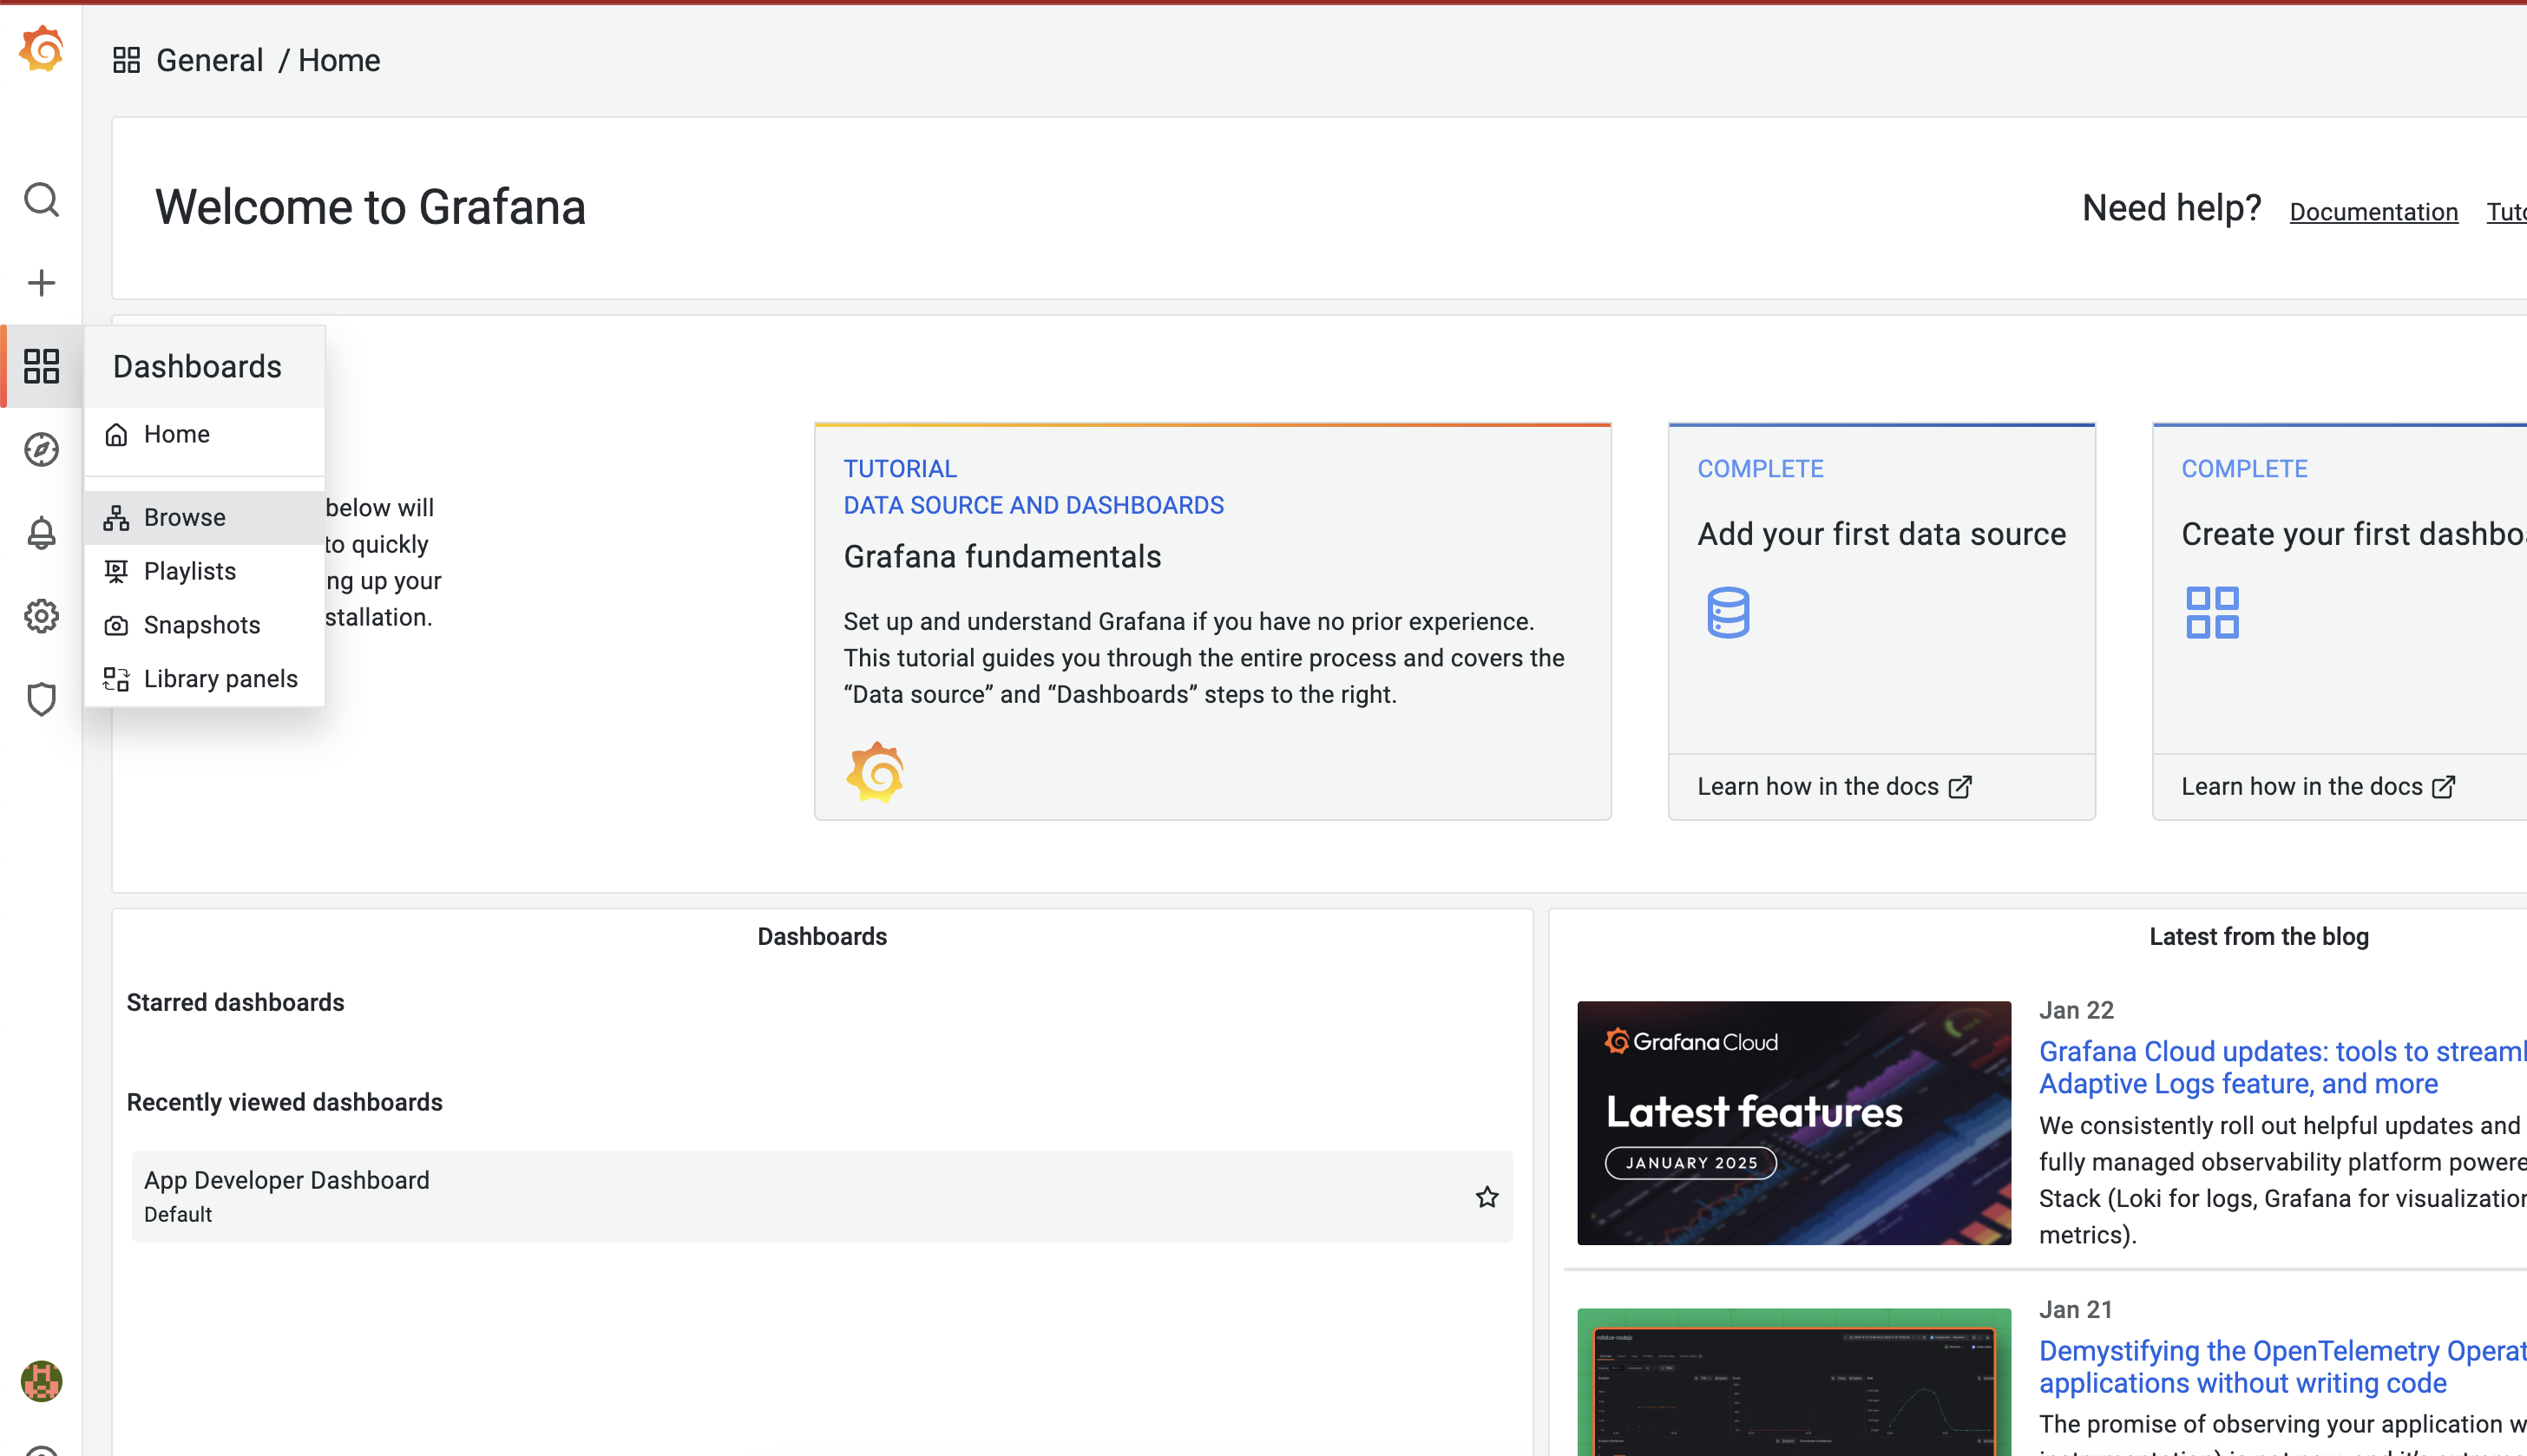Click the Starred dashboards heading
The height and width of the screenshot is (1456, 2527).
(235, 1002)
